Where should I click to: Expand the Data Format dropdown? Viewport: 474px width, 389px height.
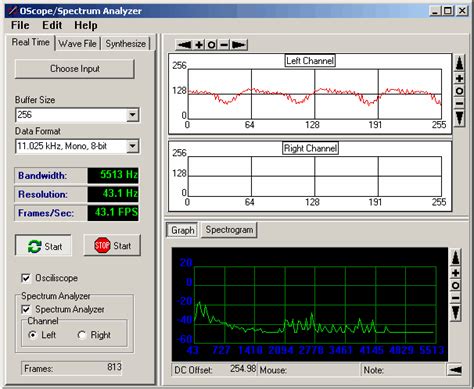tap(133, 146)
